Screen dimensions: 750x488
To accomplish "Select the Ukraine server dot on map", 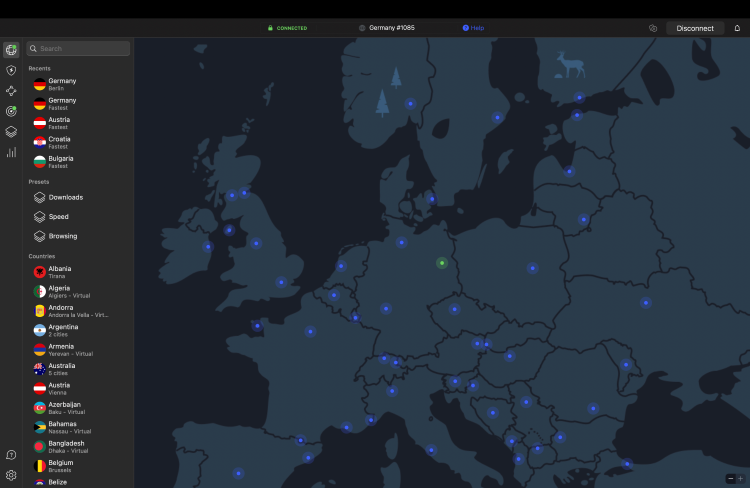I will tap(646, 302).
